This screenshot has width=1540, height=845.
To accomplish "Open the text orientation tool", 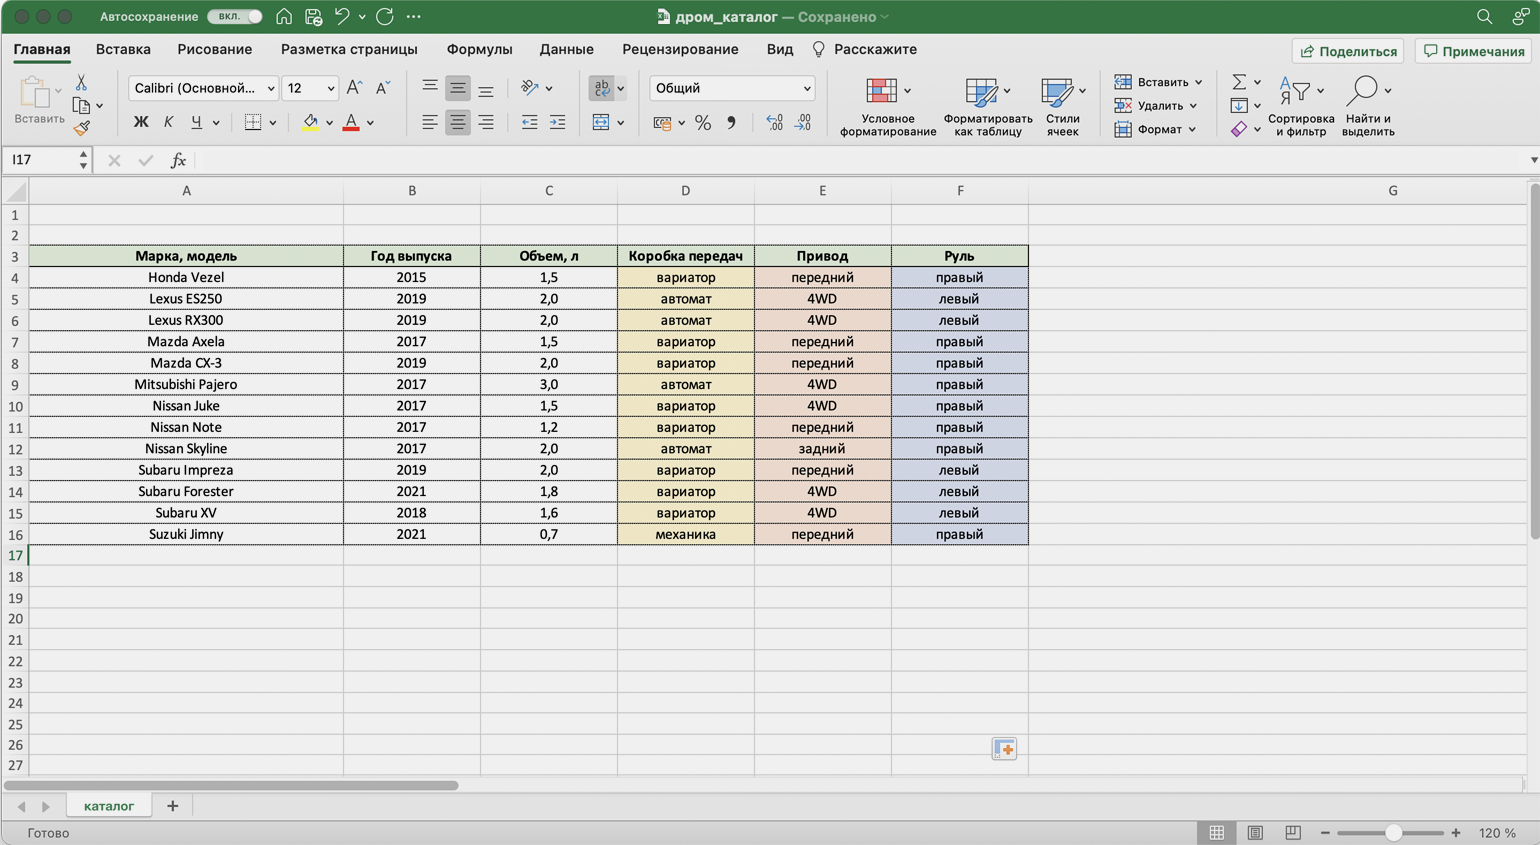I will [x=530, y=88].
